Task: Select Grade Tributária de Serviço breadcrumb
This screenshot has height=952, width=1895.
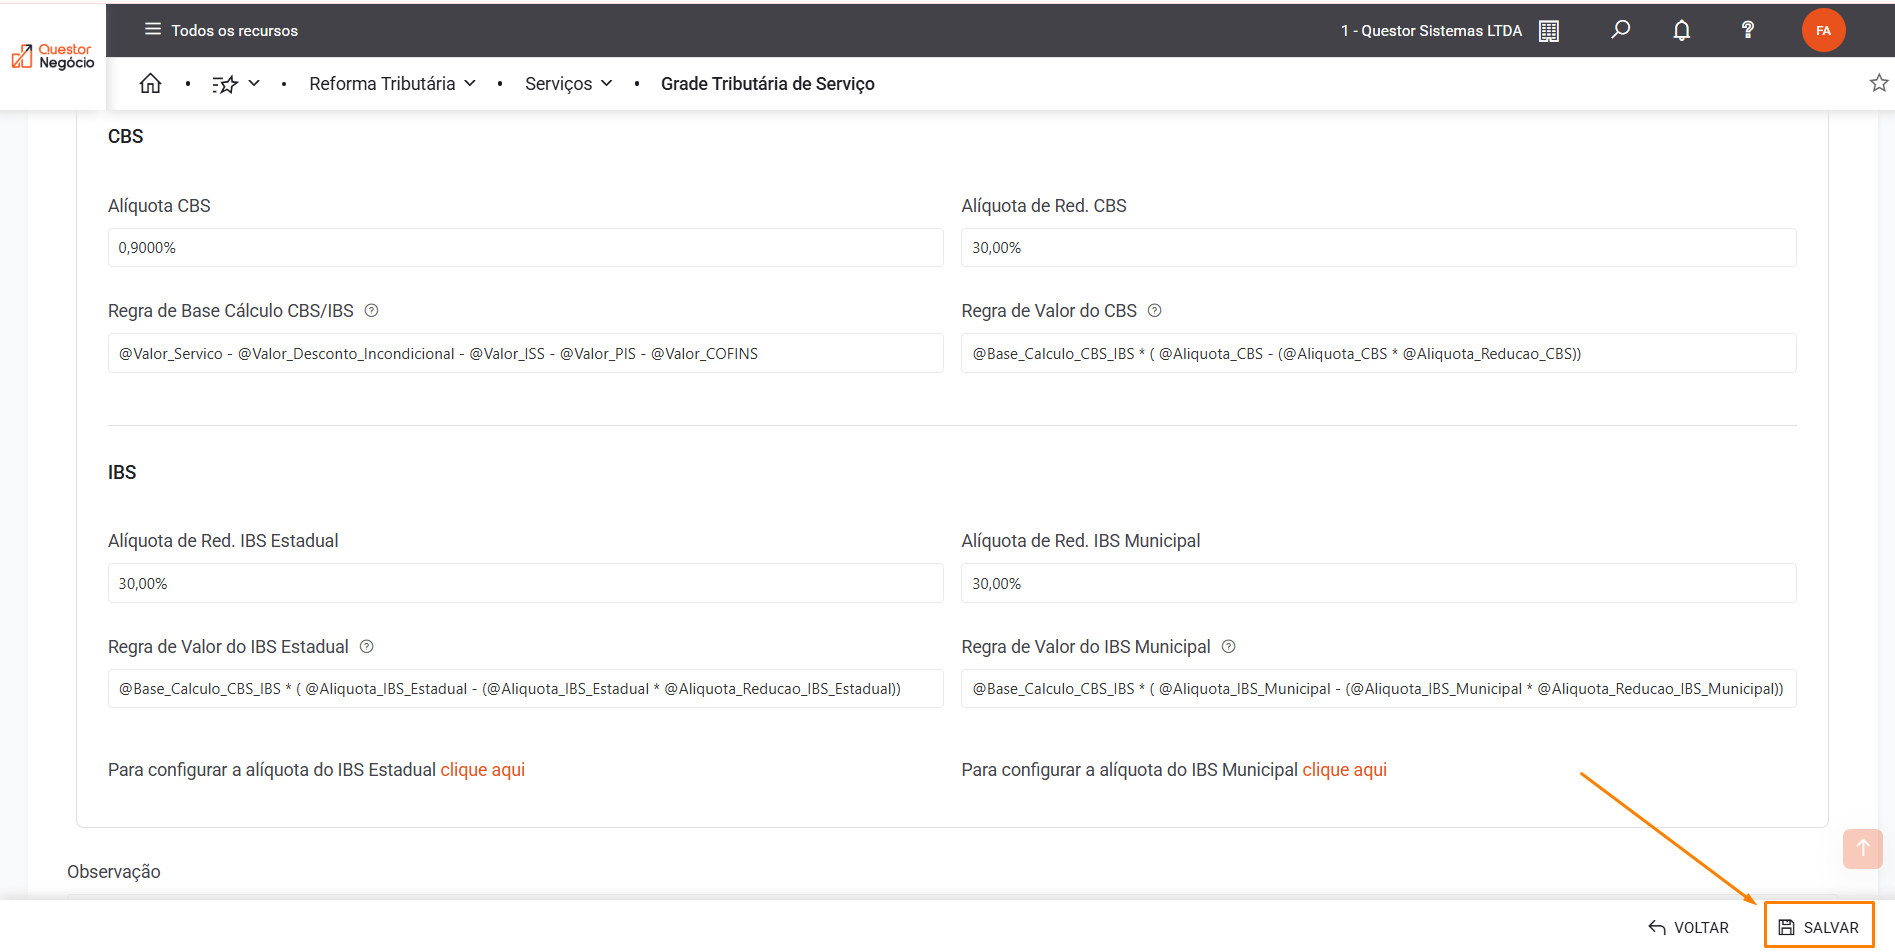Action: [767, 84]
